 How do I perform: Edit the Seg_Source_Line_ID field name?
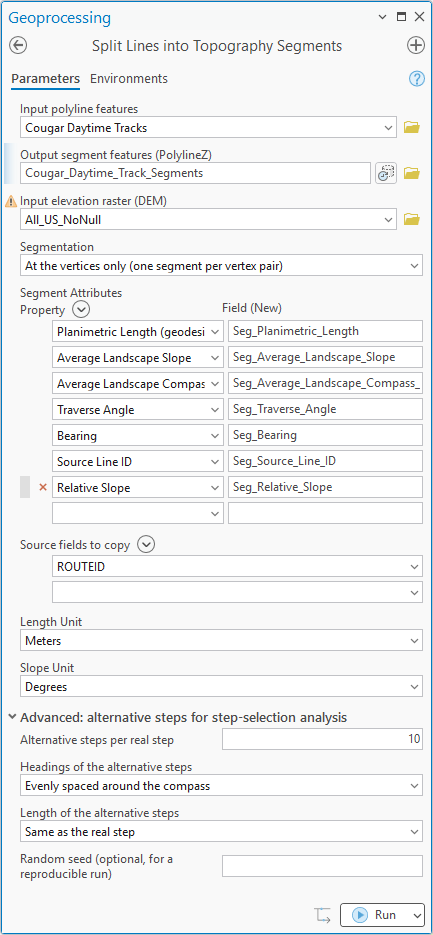pos(325,462)
